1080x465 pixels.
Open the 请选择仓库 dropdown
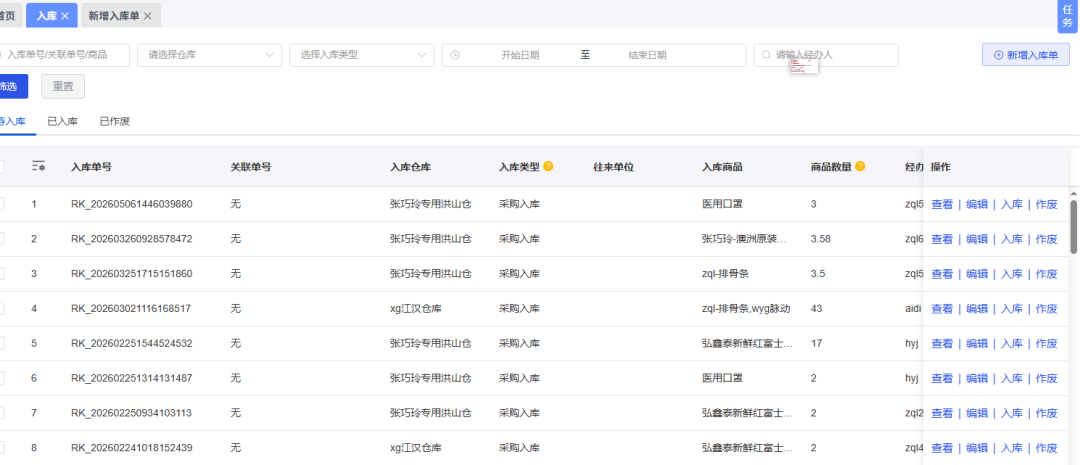coord(209,55)
